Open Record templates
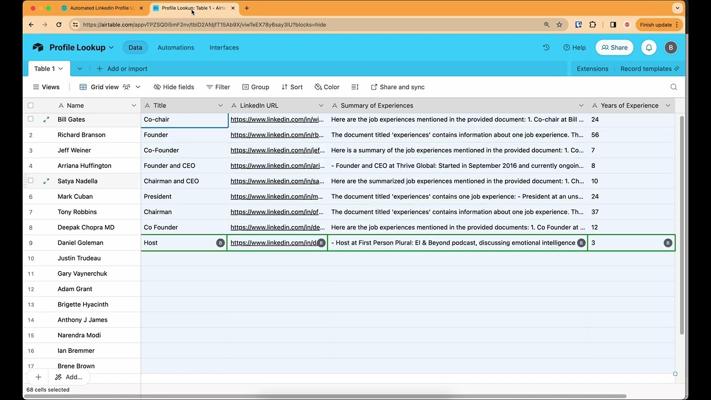This screenshot has height=400, width=711. pyautogui.click(x=649, y=68)
